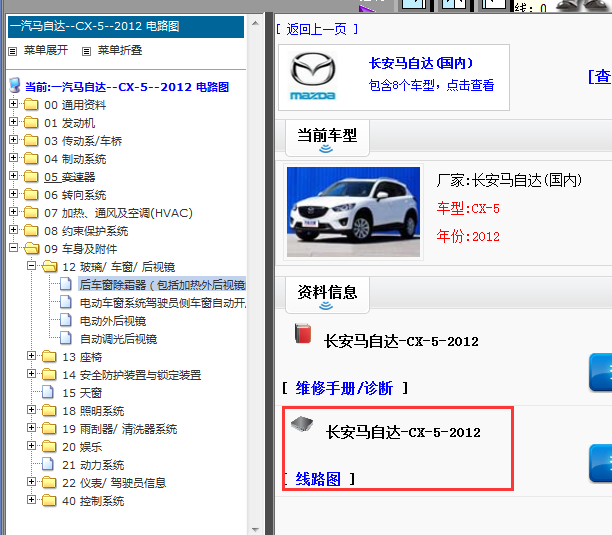Select the 资料信息 tab
This screenshot has height=535, width=612.
pyautogui.click(x=327, y=295)
